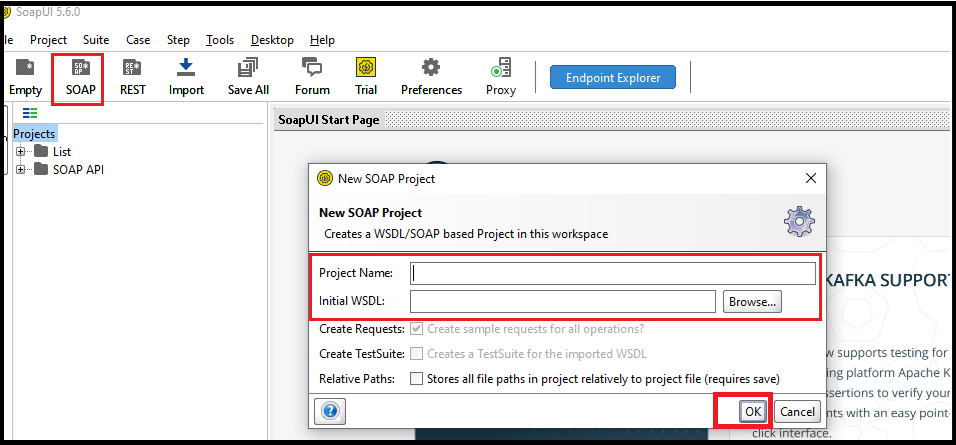Click the Trial toolbar icon
Image resolution: width=956 pixels, height=445 pixels.
point(366,67)
